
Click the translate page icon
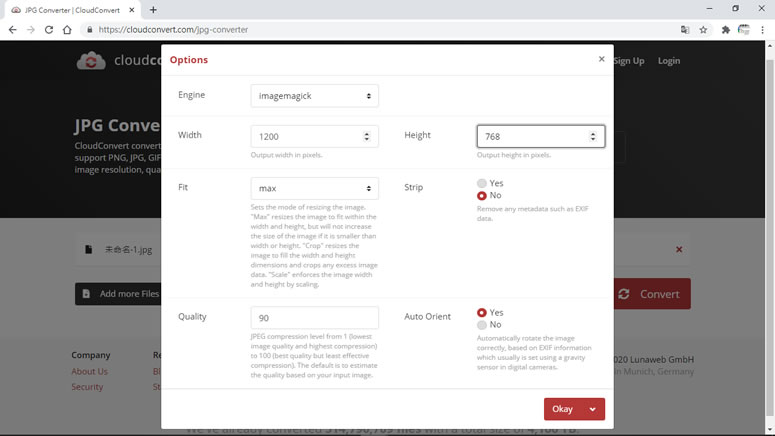[x=685, y=30]
